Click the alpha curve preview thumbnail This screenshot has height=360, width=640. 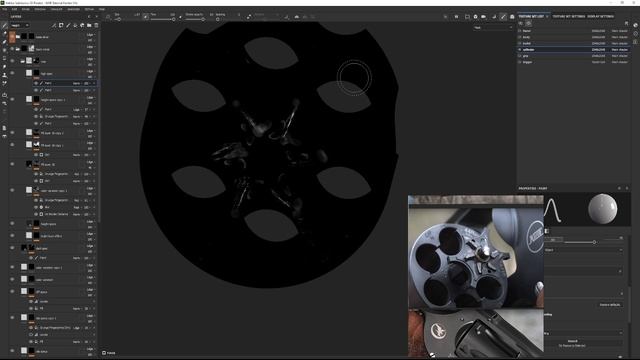[x=552, y=210]
